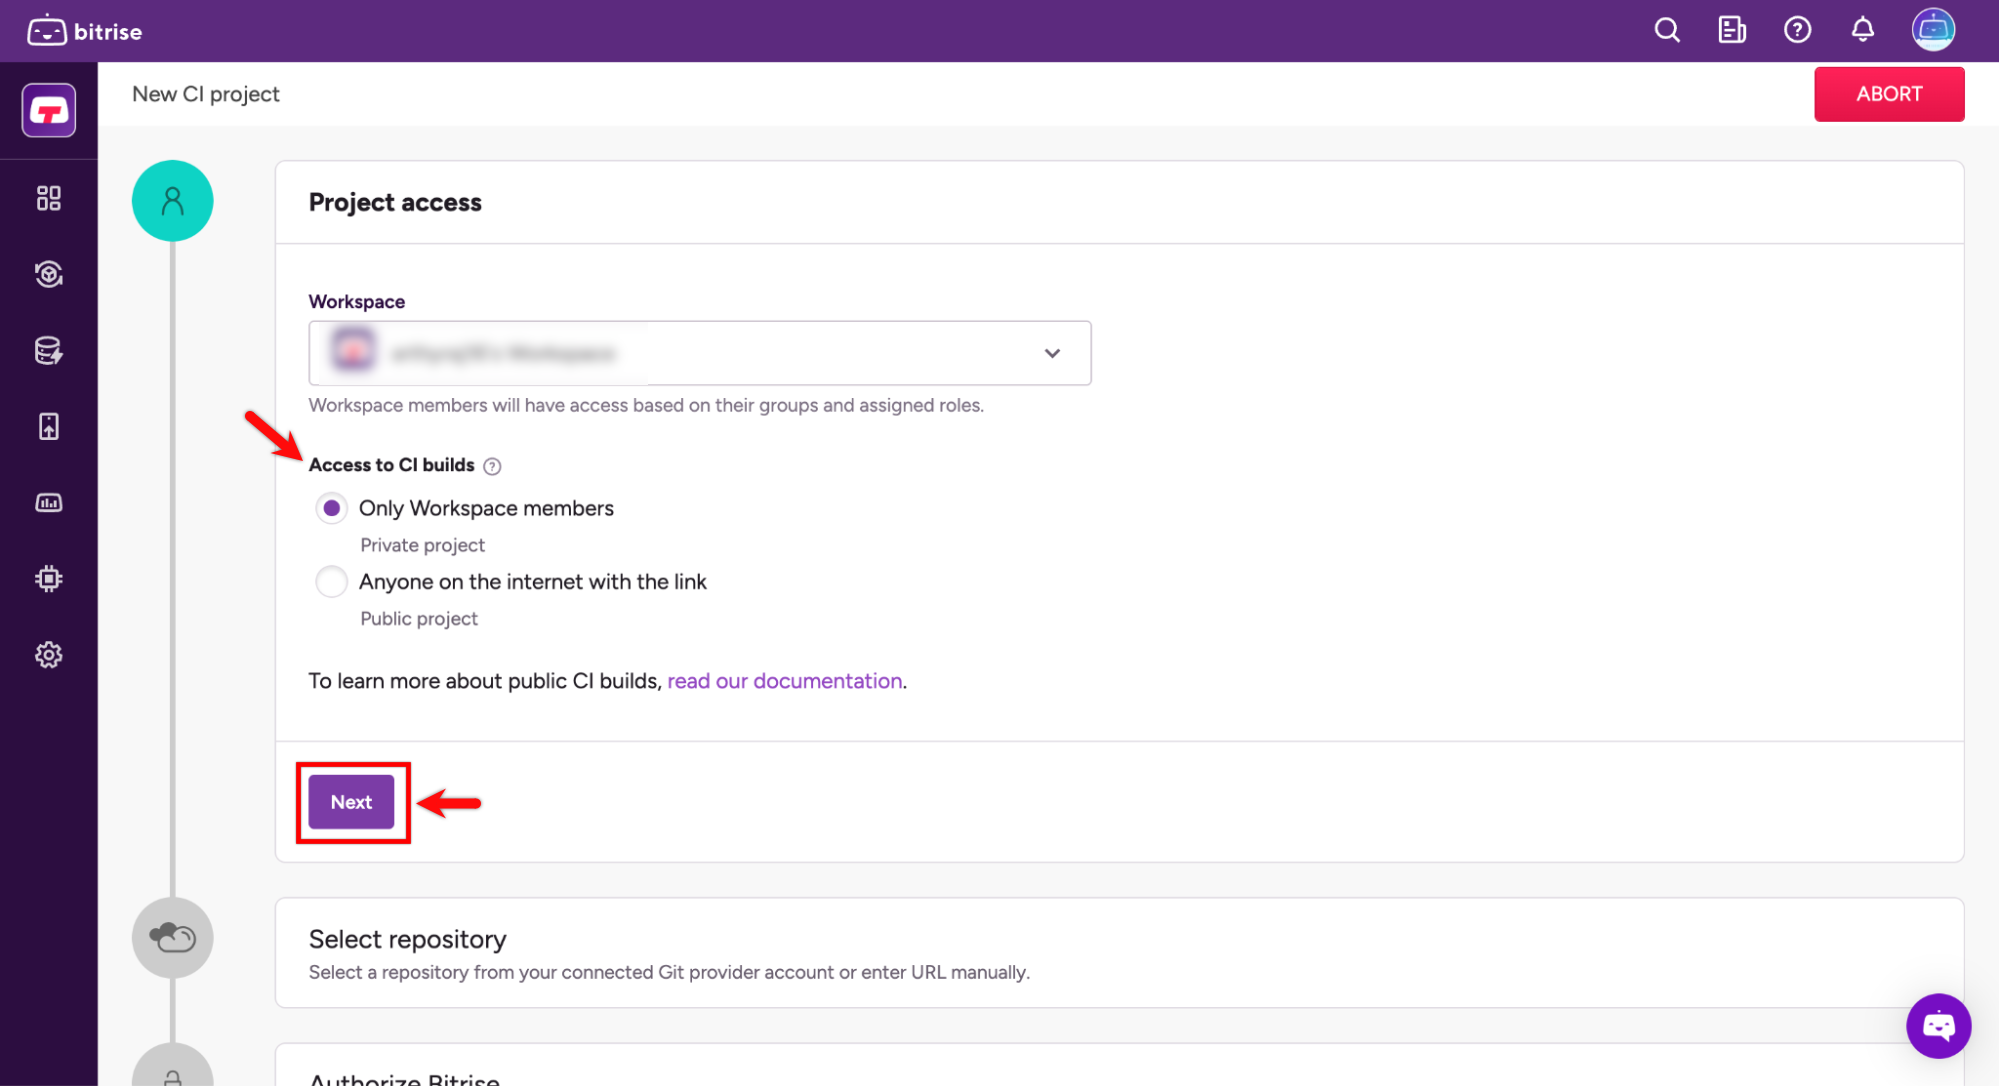Open the insights chart icon in sidebar
Image resolution: width=1999 pixels, height=1087 pixels.
(x=49, y=503)
